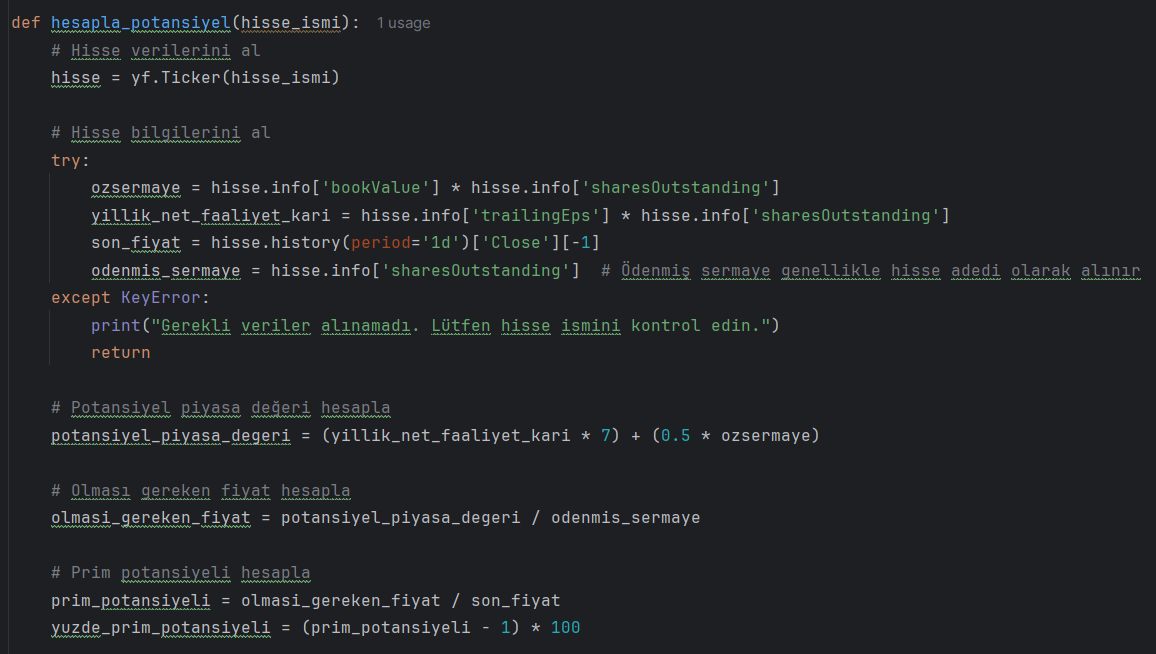Click the '# Potansiyel piyasa değeri hesapla' comment
This screenshot has height=654, width=1156.
pyautogui.click(x=220, y=408)
